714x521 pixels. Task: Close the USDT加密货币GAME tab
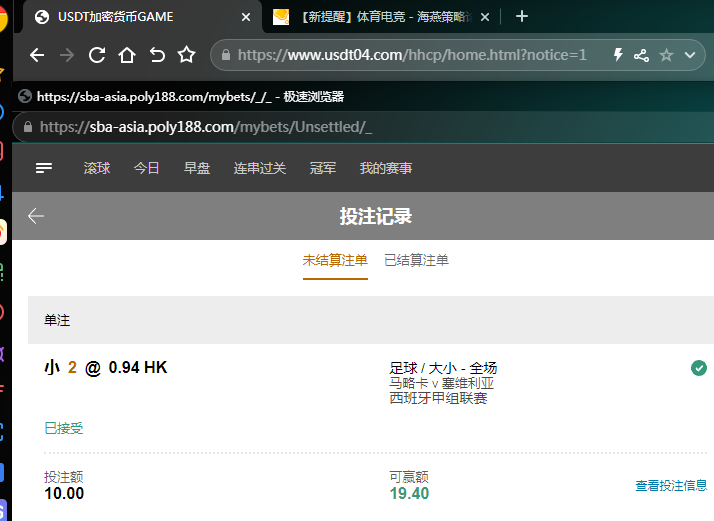click(247, 16)
